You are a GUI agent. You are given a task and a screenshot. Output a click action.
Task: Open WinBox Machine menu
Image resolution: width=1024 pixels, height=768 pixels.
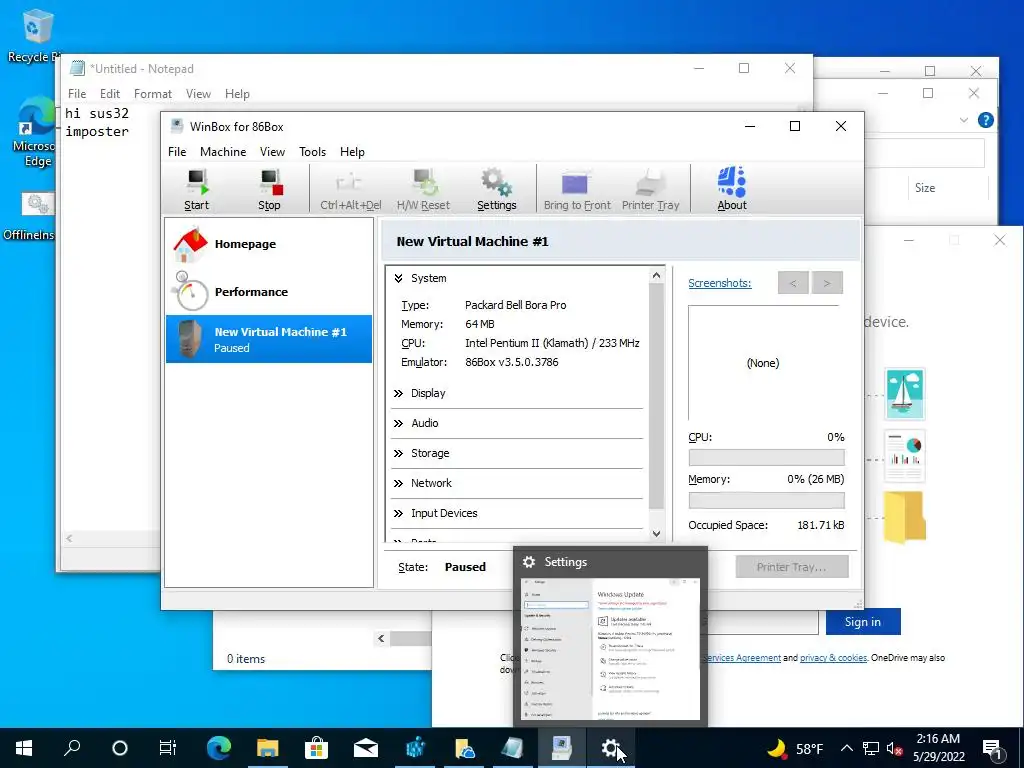click(223, 152)
